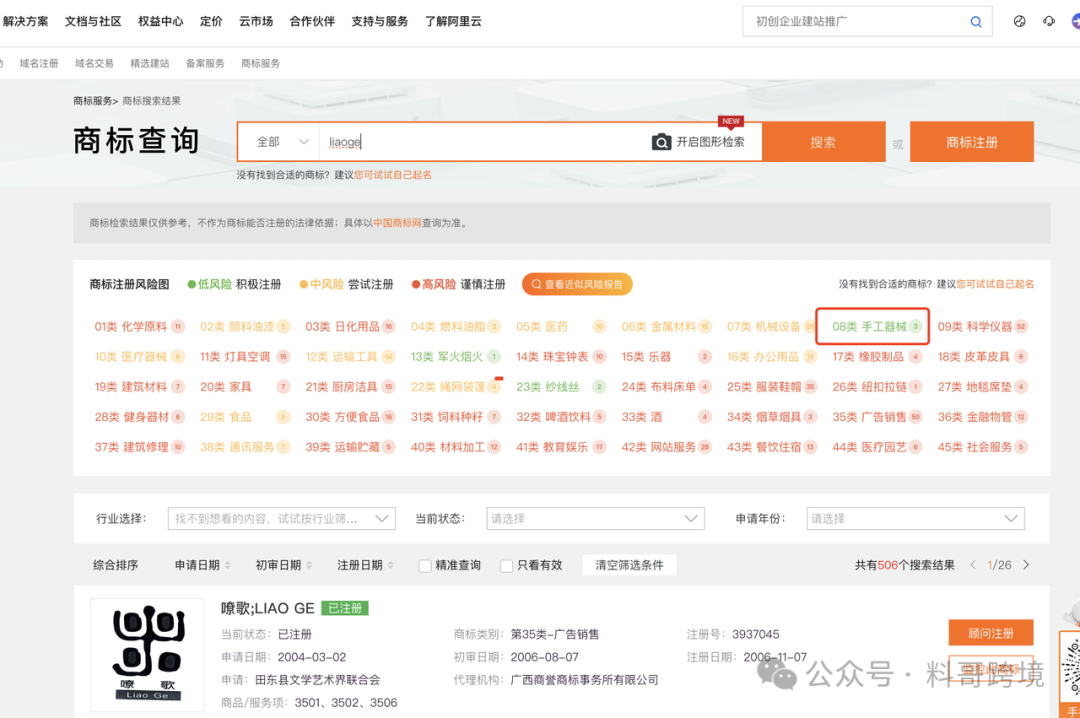This screenshot has width=1080, height=718.
Task: Click 商标服务 breadcrumb link
Action: tap(92, 101)
